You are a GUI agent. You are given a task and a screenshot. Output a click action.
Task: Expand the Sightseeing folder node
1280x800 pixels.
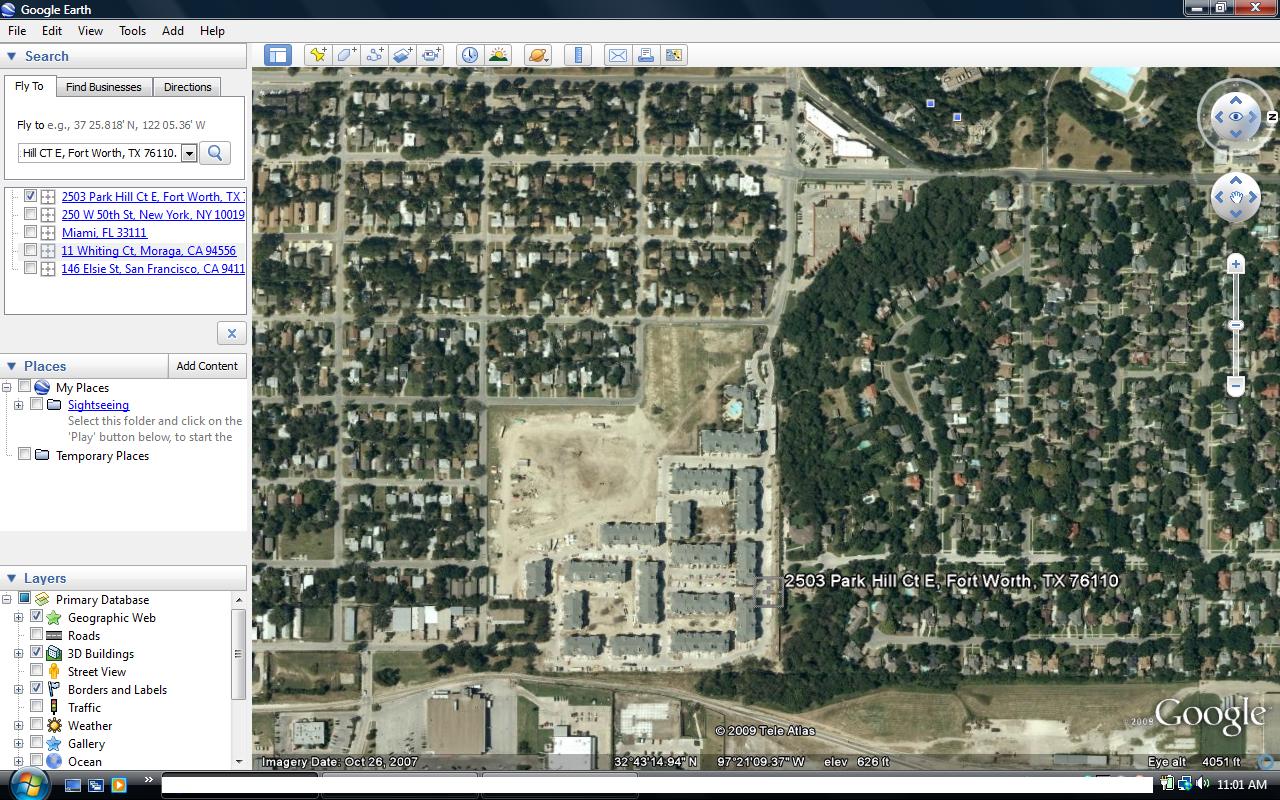(x=19, y=405)
